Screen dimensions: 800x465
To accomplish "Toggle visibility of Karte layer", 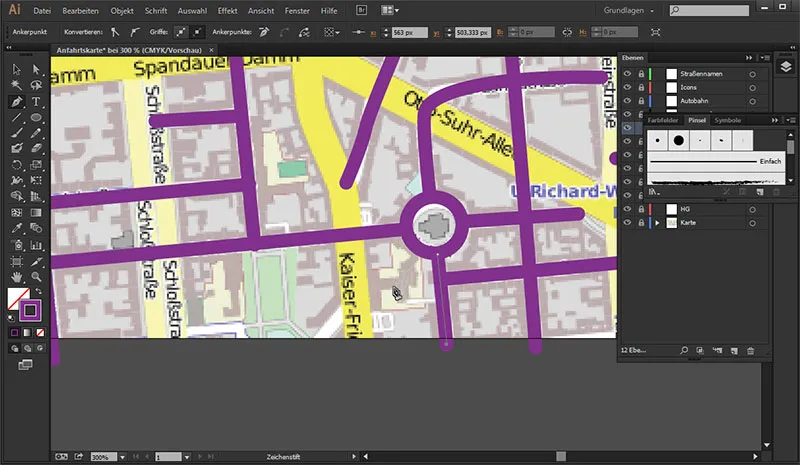I will click(627, 223).
